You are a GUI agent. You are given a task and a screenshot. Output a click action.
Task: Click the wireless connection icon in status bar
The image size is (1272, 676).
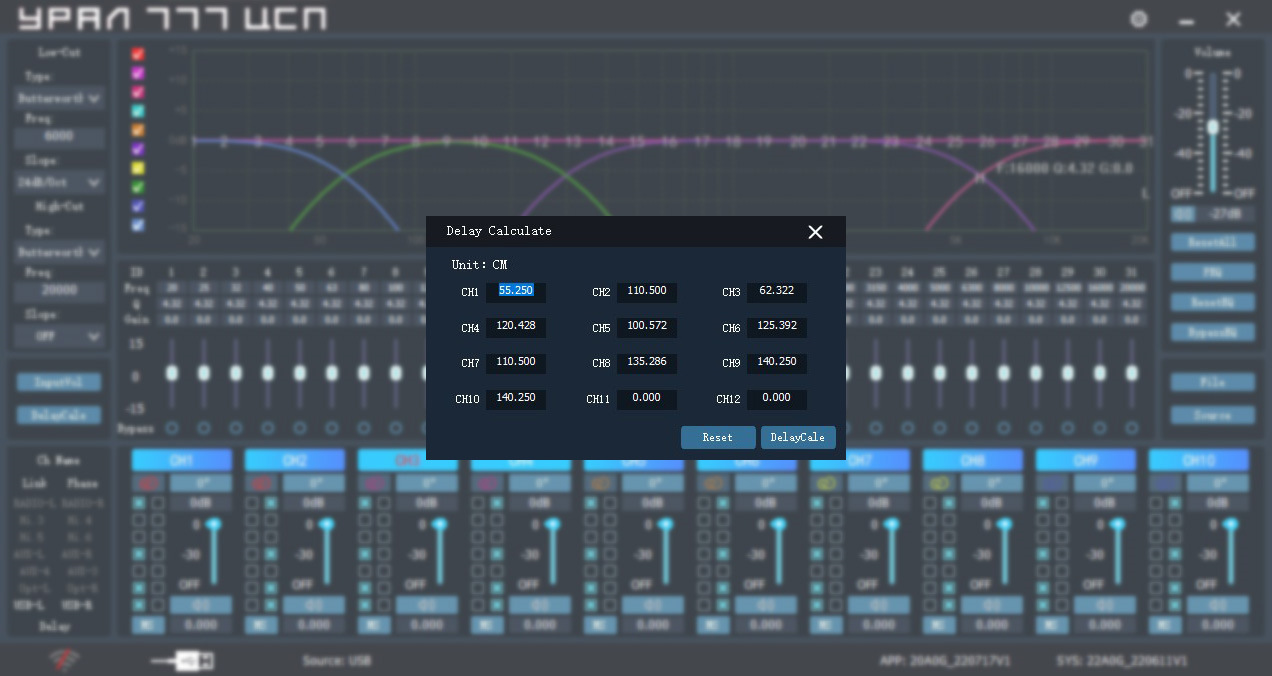[65, 660]
